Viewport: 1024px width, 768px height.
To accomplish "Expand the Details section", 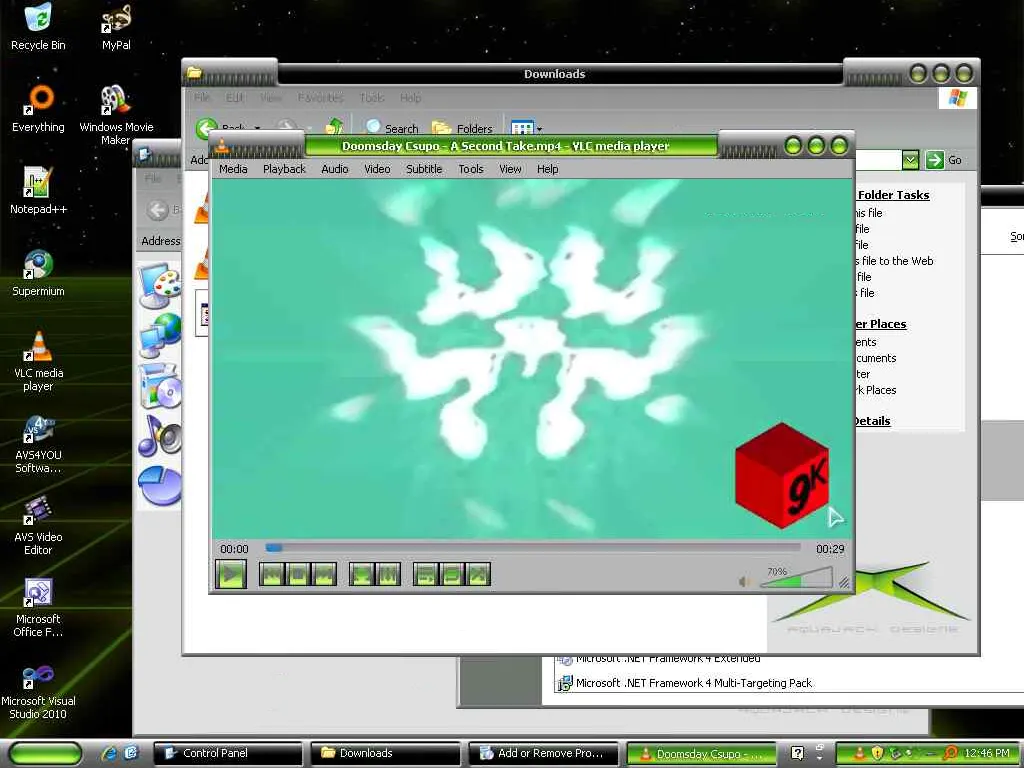I will coord(872,421).
